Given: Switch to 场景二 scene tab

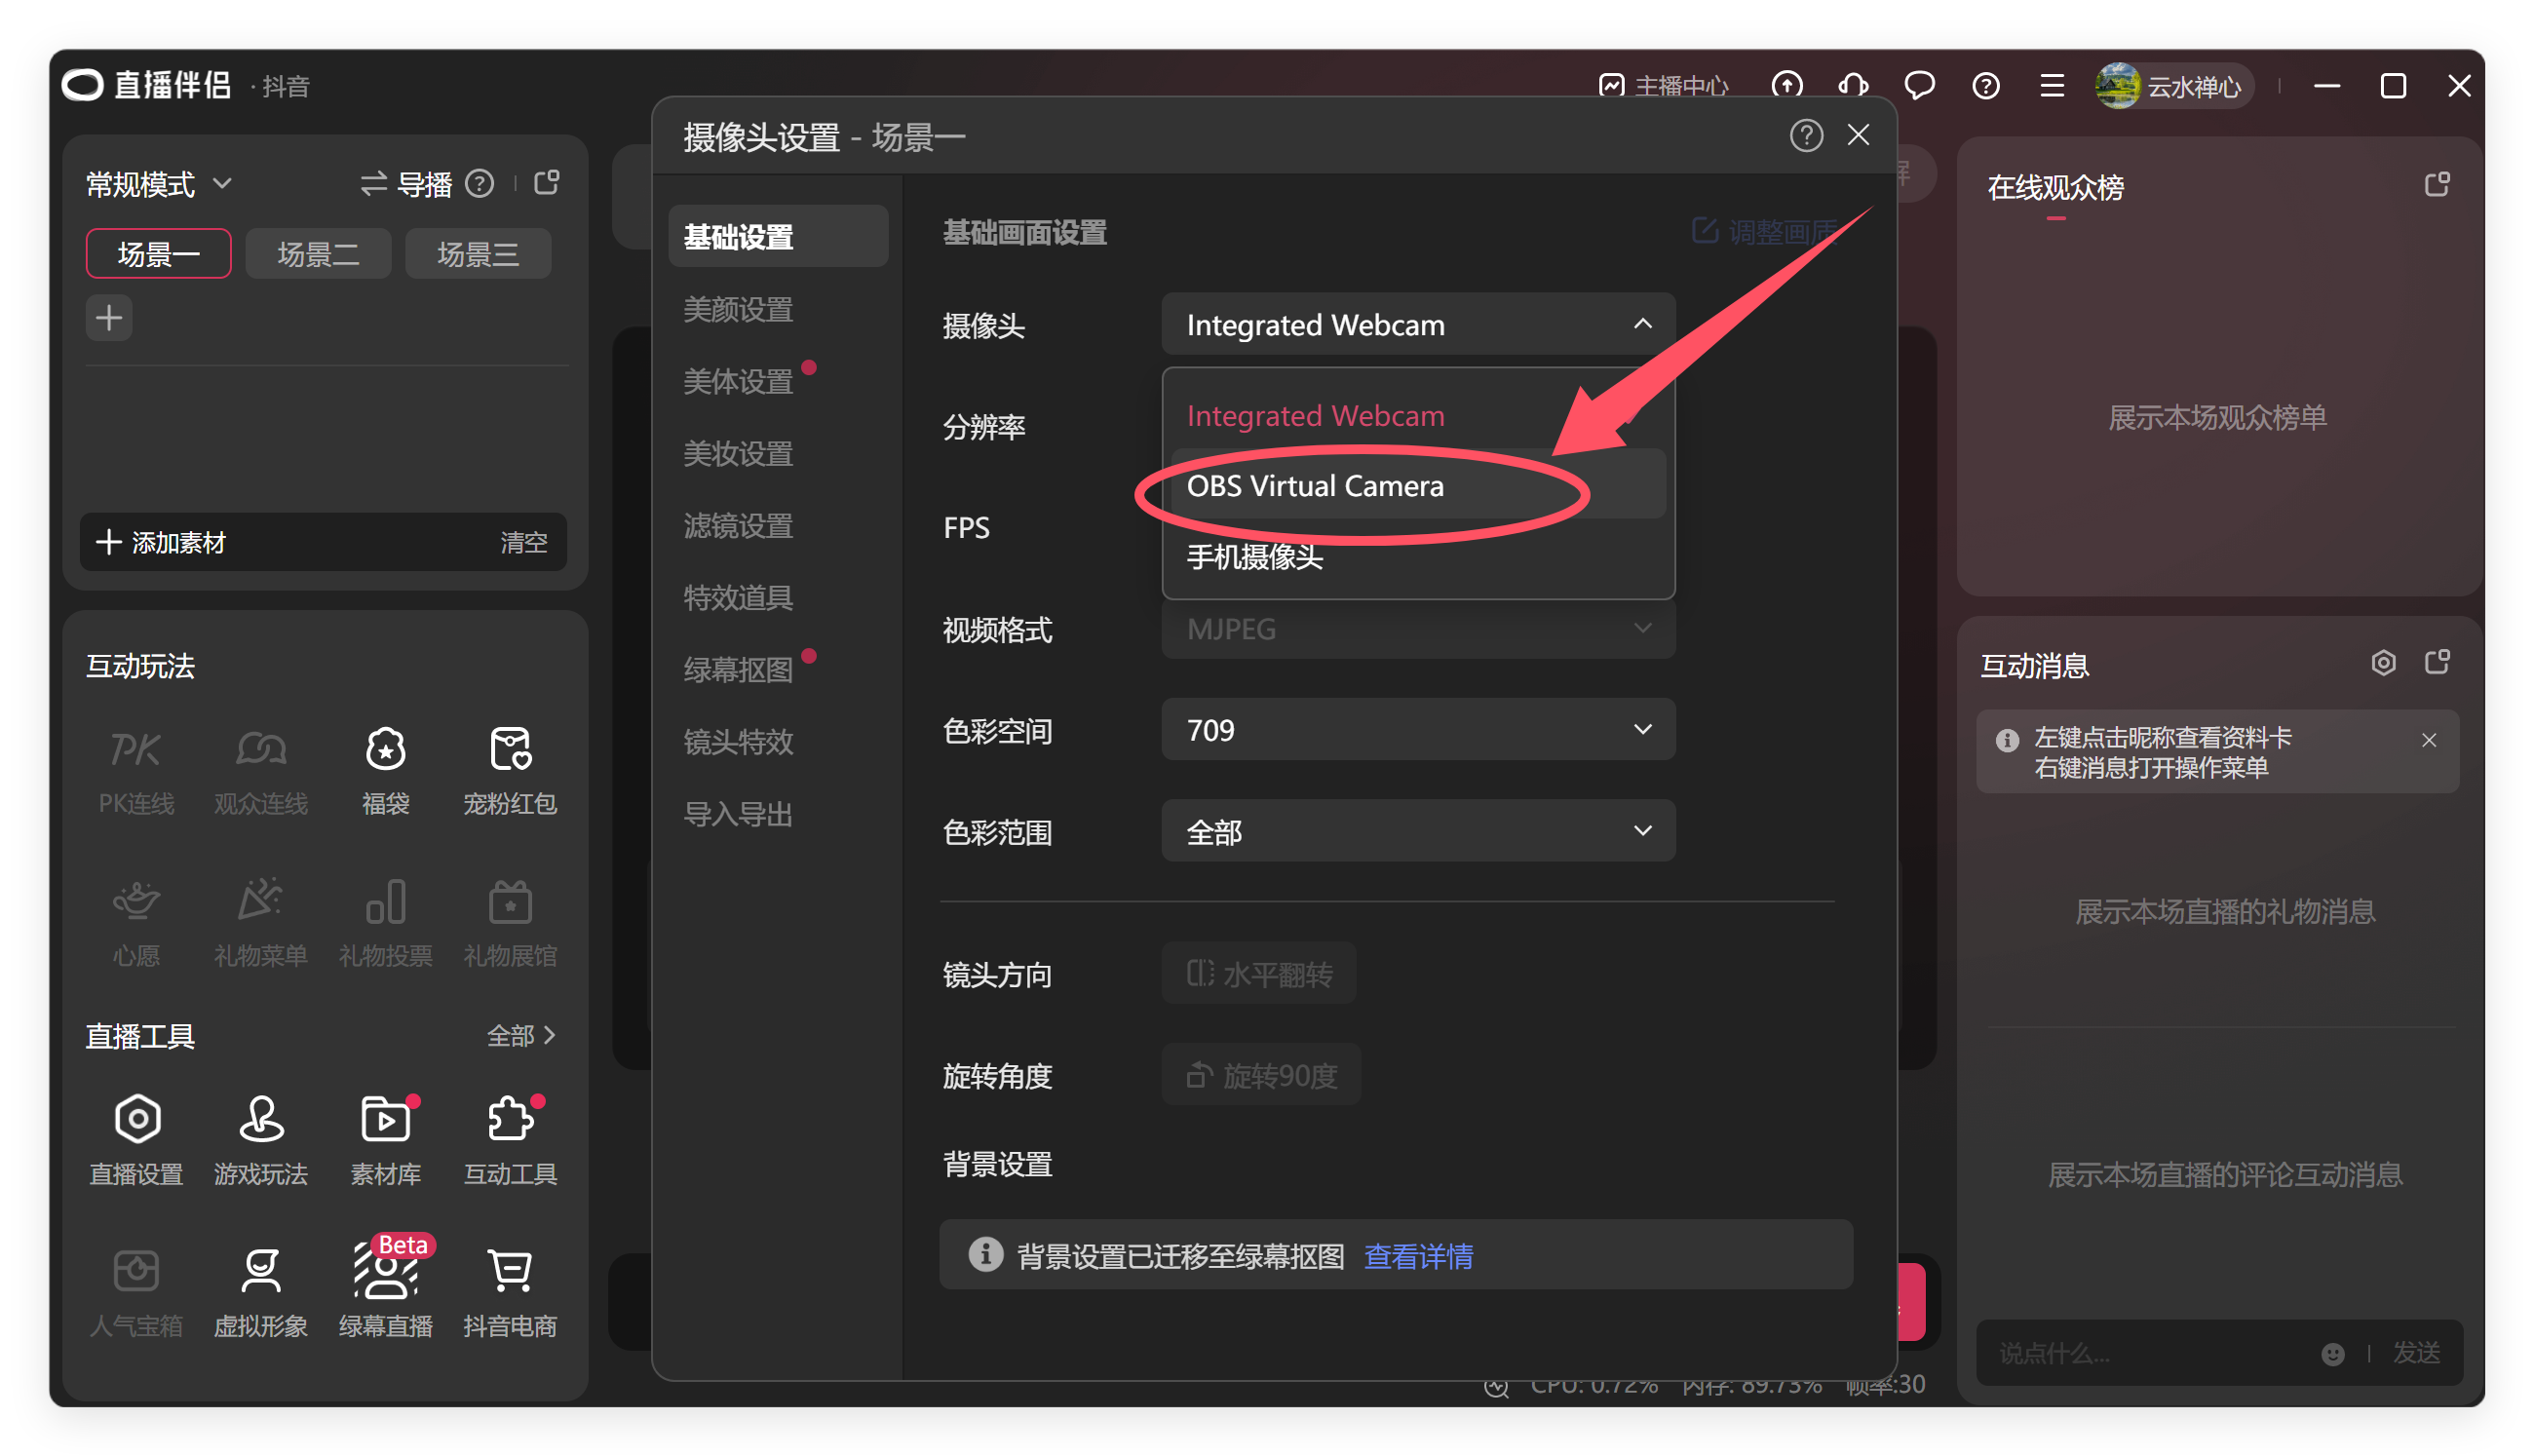Looking at the screenshot, I should coord(318,253).
